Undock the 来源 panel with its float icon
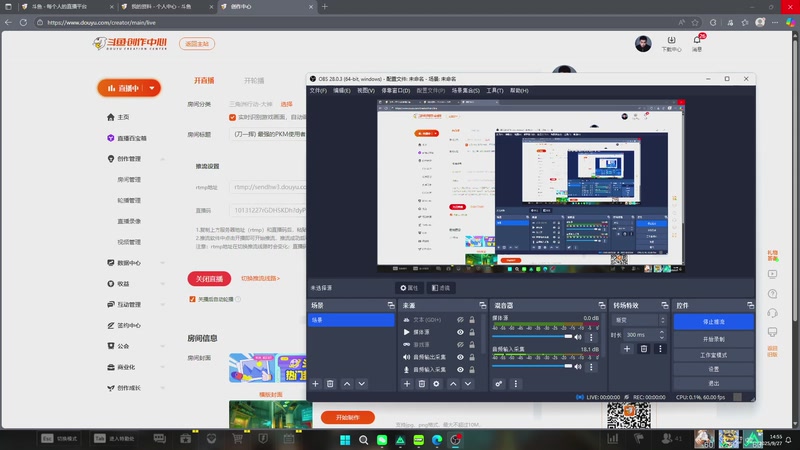Image resolution: width=800 pixels, height=450 pixels. click(483, 305)
